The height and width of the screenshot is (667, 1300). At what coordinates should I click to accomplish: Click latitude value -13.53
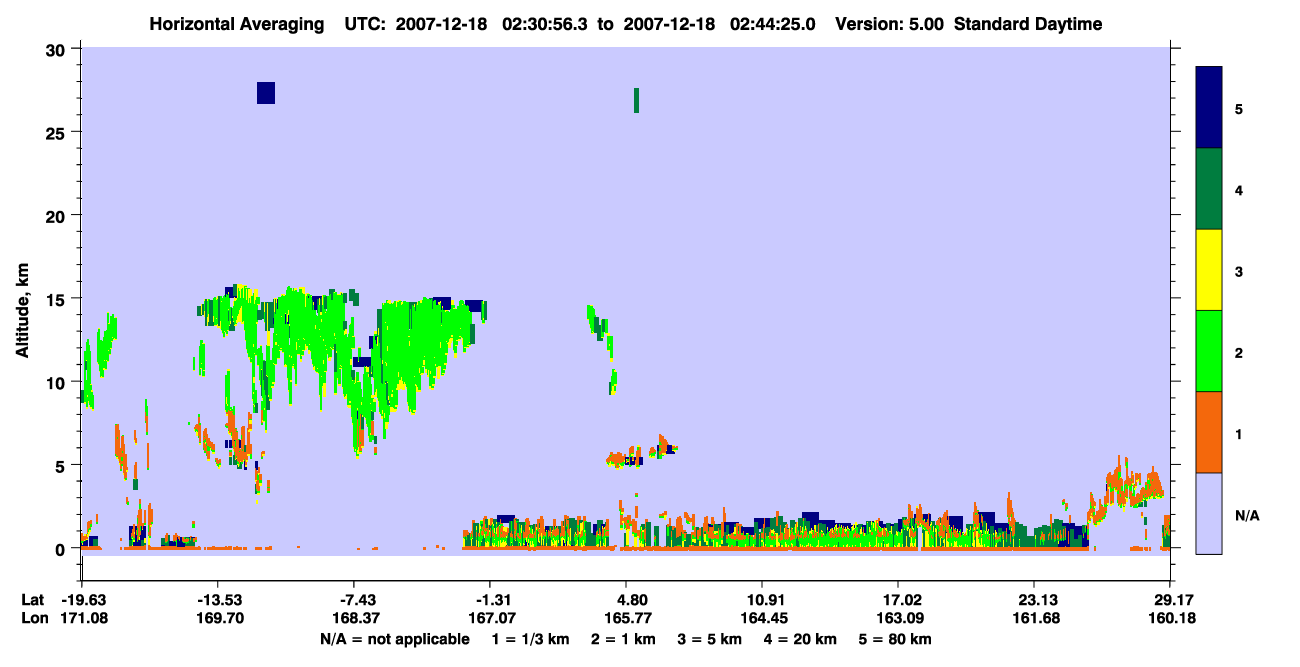[x=218, y=600]
